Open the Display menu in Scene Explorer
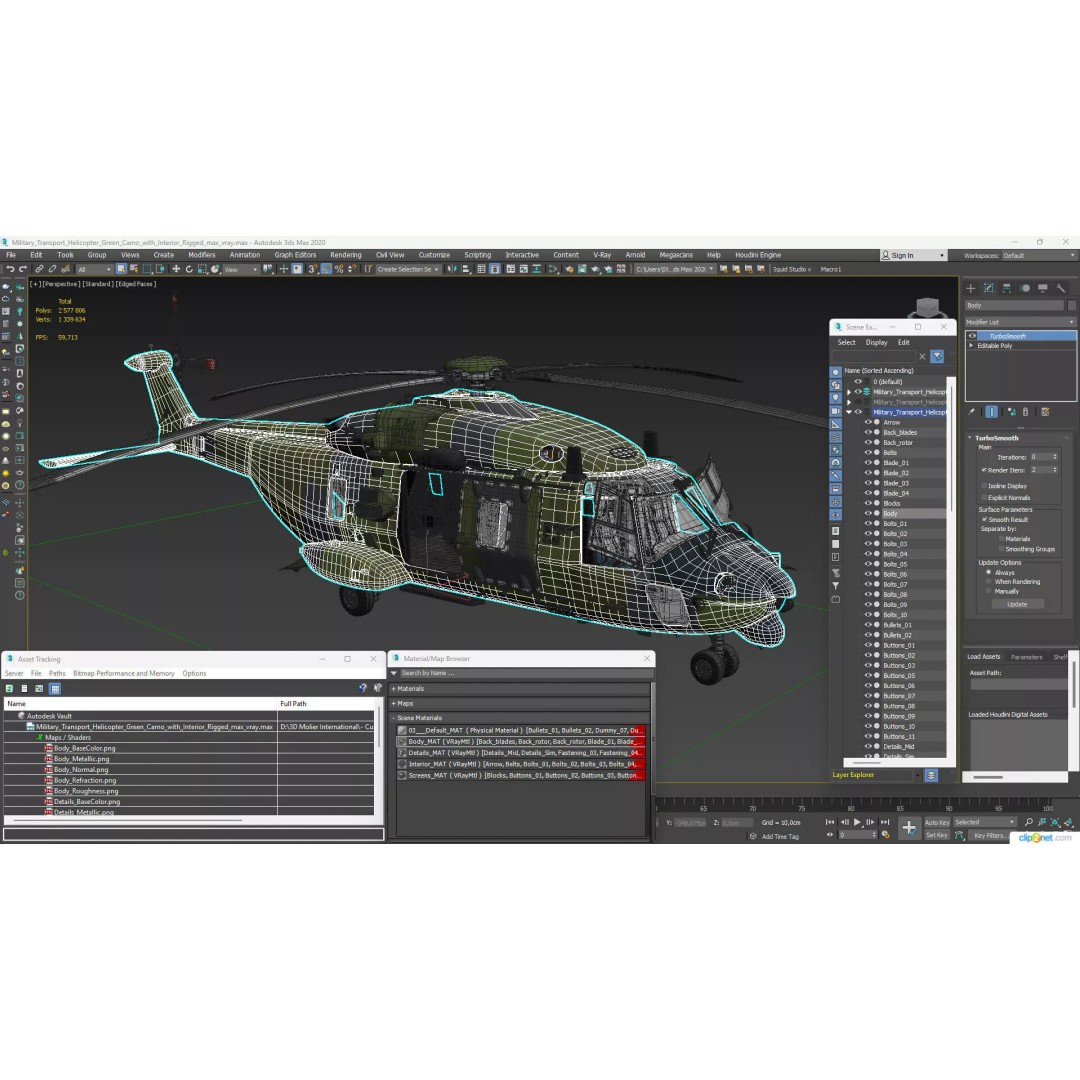 tap(876, 342)
